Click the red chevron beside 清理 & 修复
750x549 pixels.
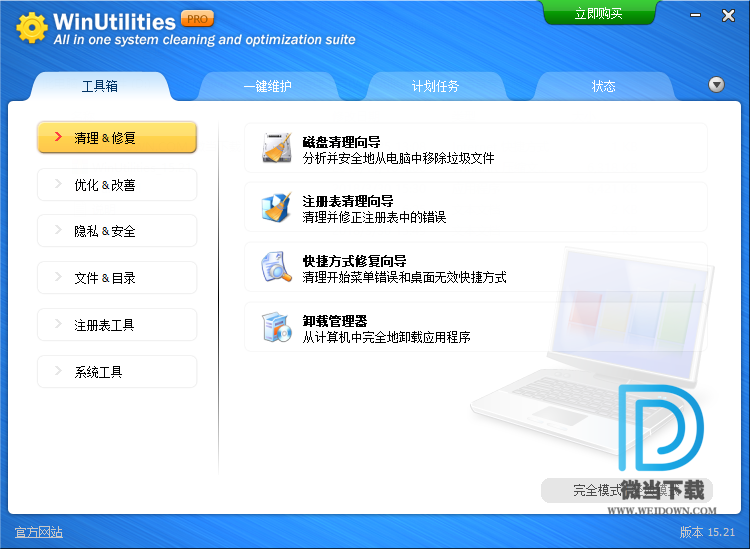pyautogui.click(x=58, y=137)
